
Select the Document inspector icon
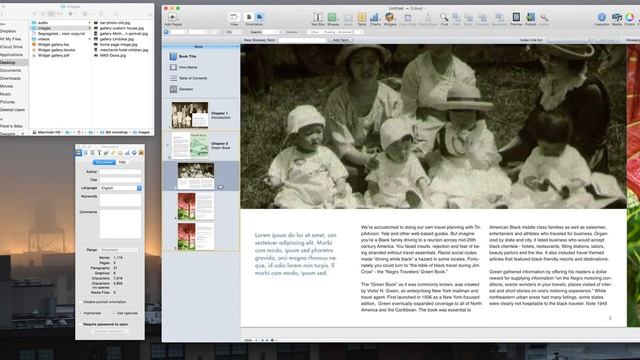(79, 153)
